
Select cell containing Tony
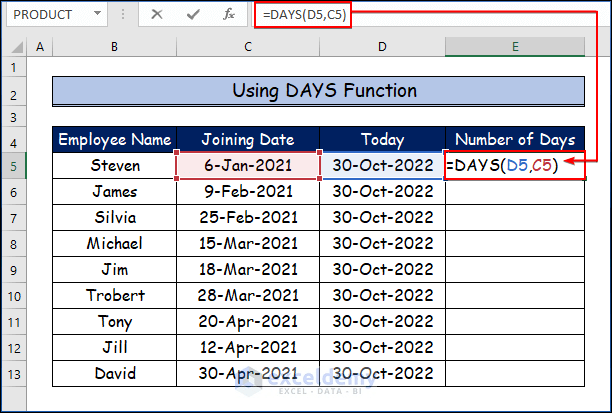(114, 322)
